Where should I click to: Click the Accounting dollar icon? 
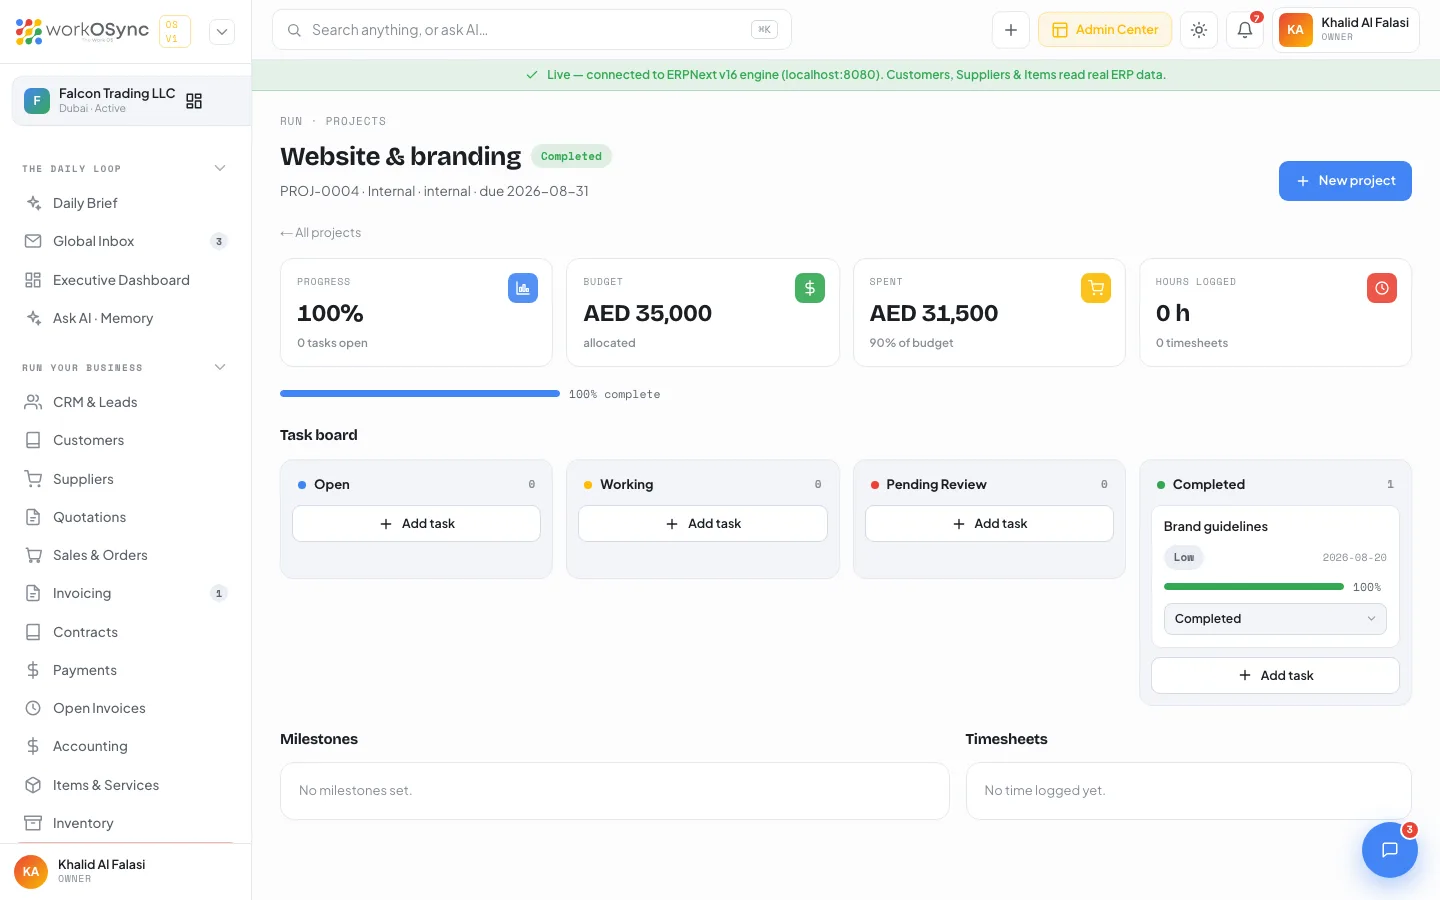pos(33,746)
